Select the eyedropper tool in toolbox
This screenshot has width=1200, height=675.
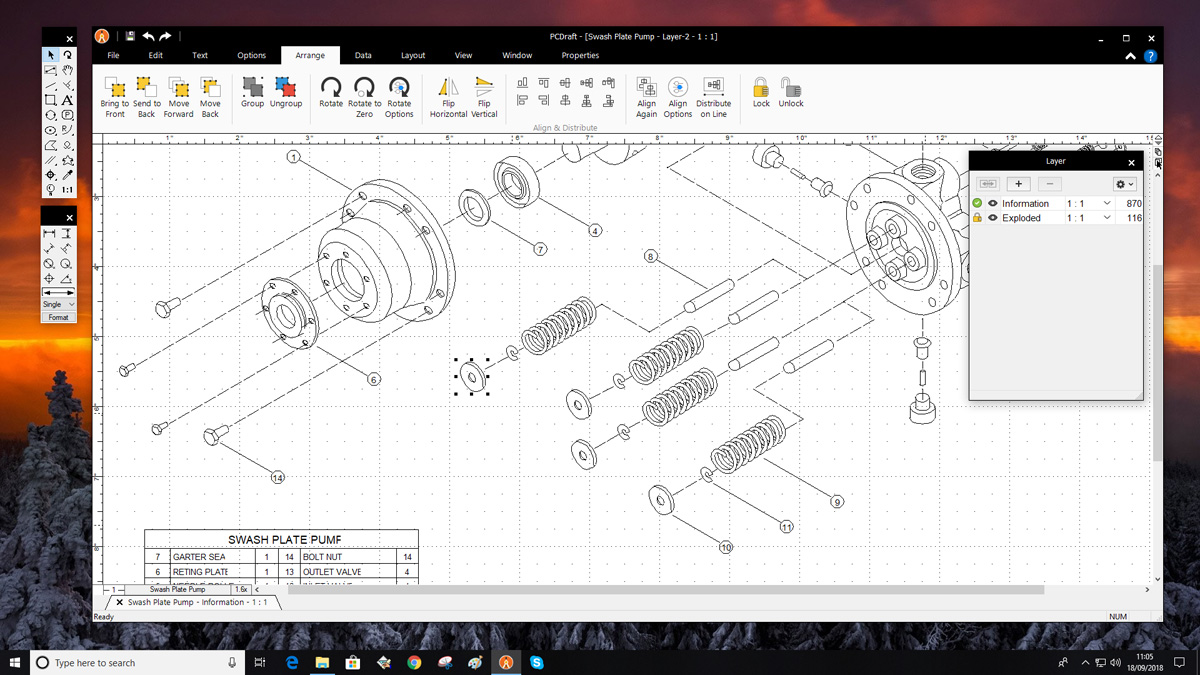point(67,175)
